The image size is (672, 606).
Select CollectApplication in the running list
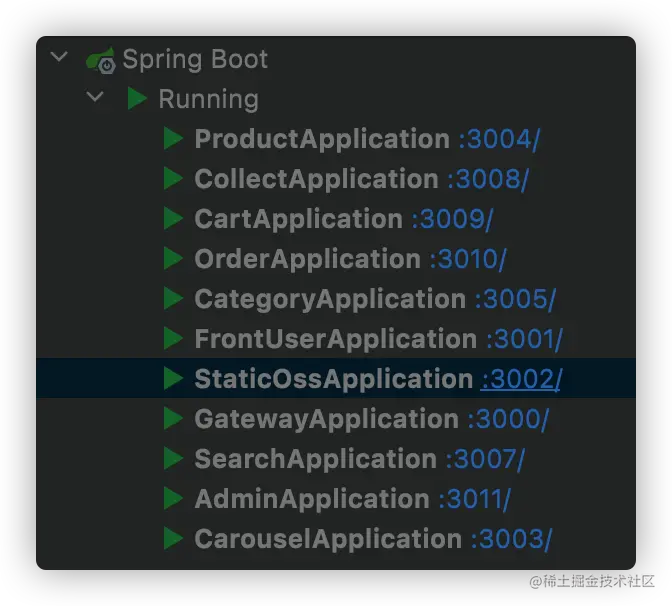click(x=316, y=179)
